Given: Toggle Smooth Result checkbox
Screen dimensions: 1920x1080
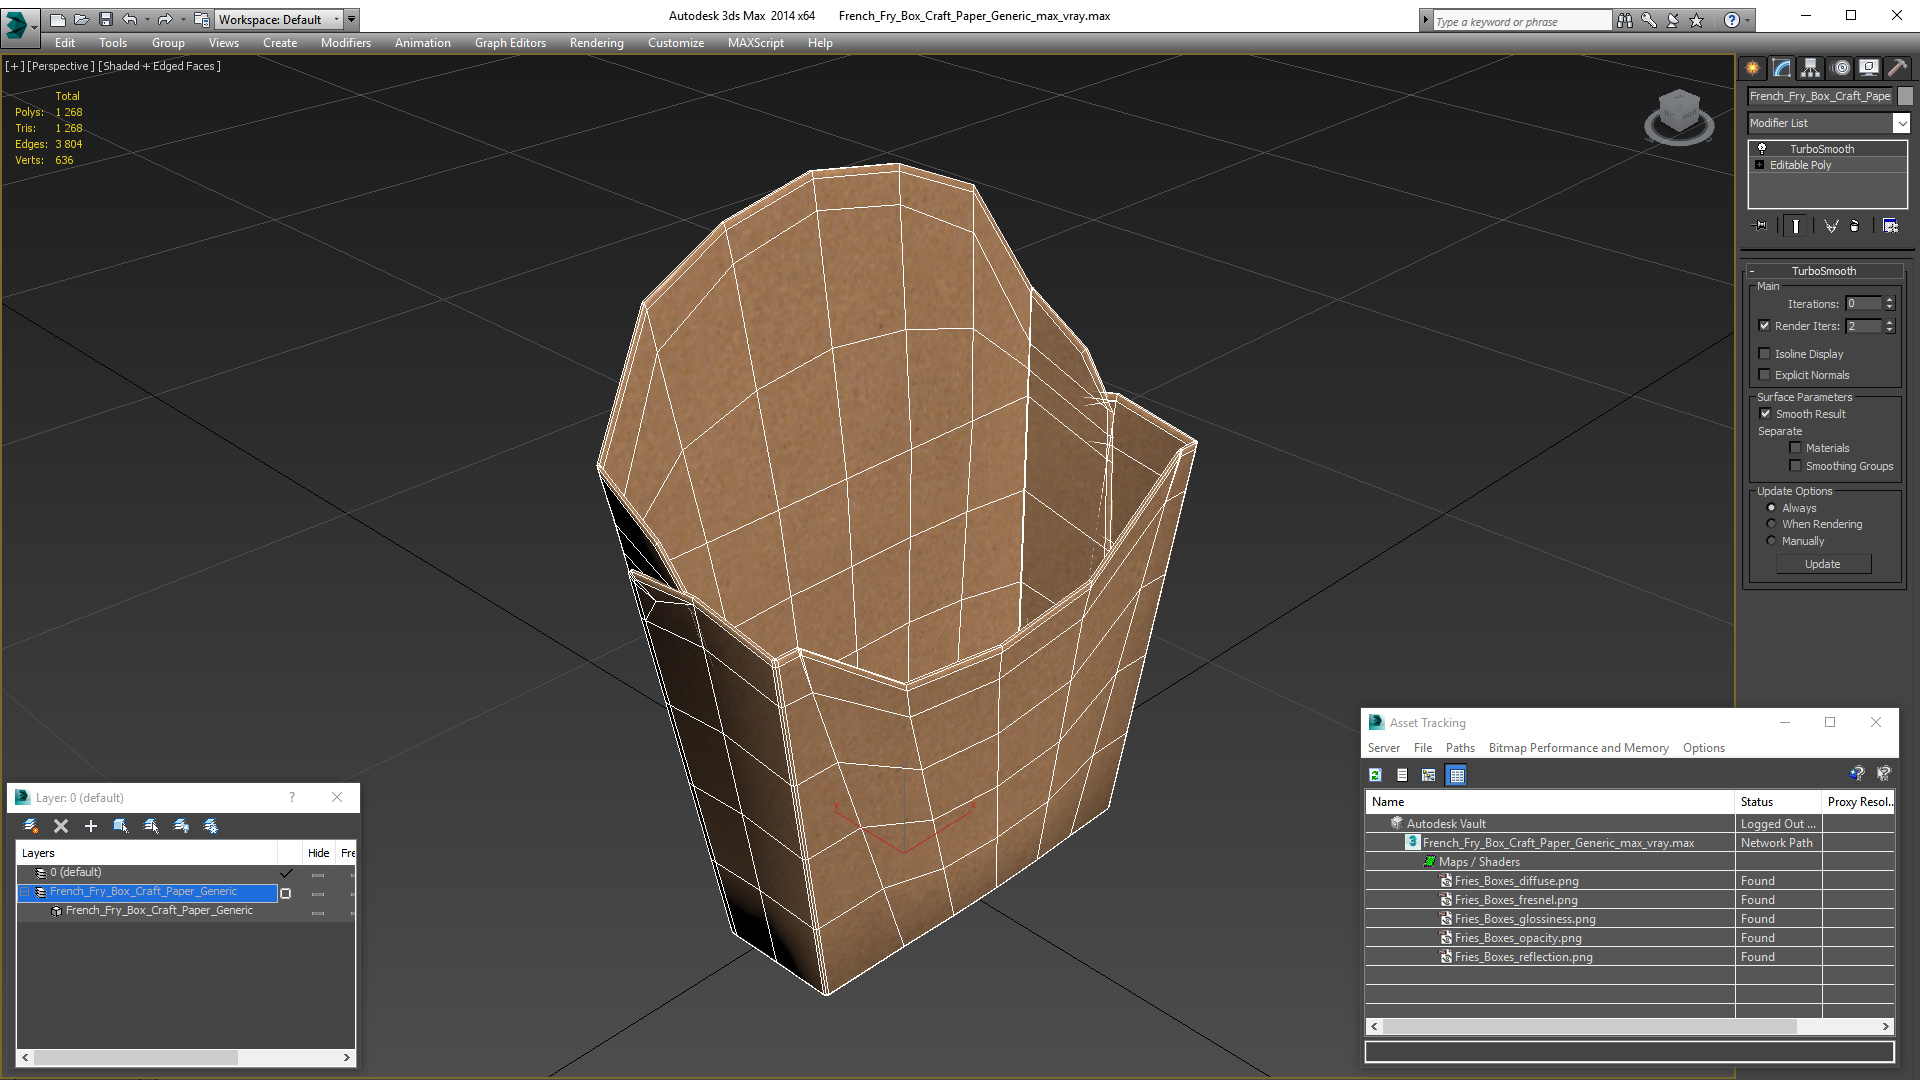Looking at the screenshot, I should click(x=1765, y=414).
